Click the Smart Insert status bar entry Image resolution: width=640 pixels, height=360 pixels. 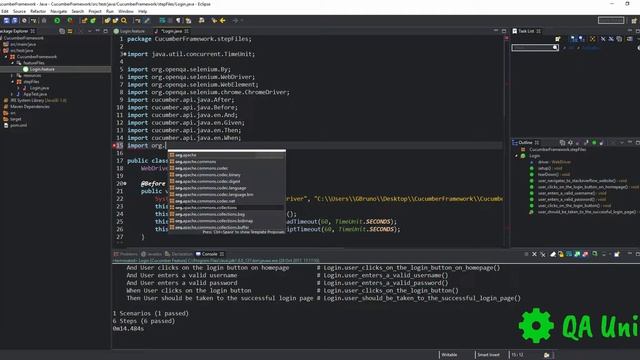pos(488,355)
